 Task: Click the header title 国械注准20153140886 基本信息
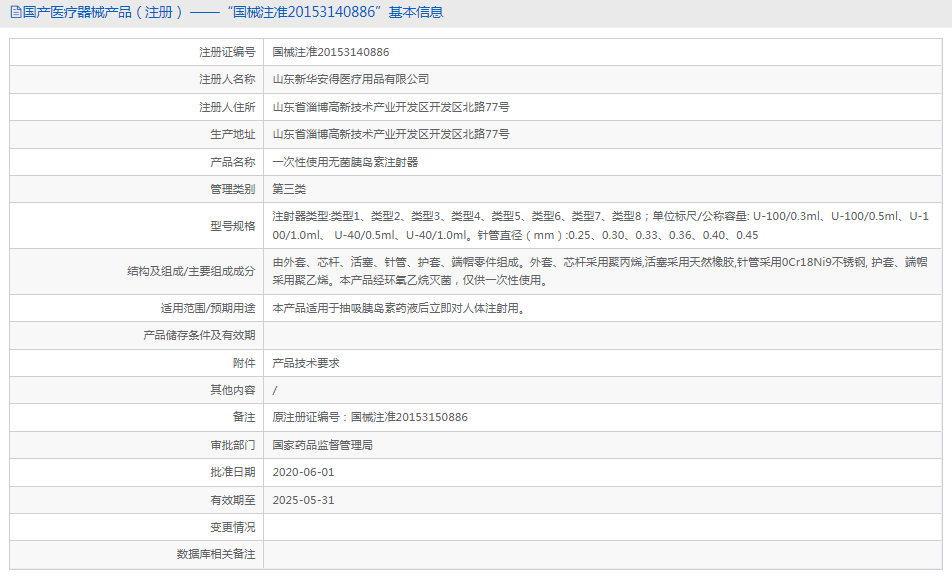coord(339,12)
